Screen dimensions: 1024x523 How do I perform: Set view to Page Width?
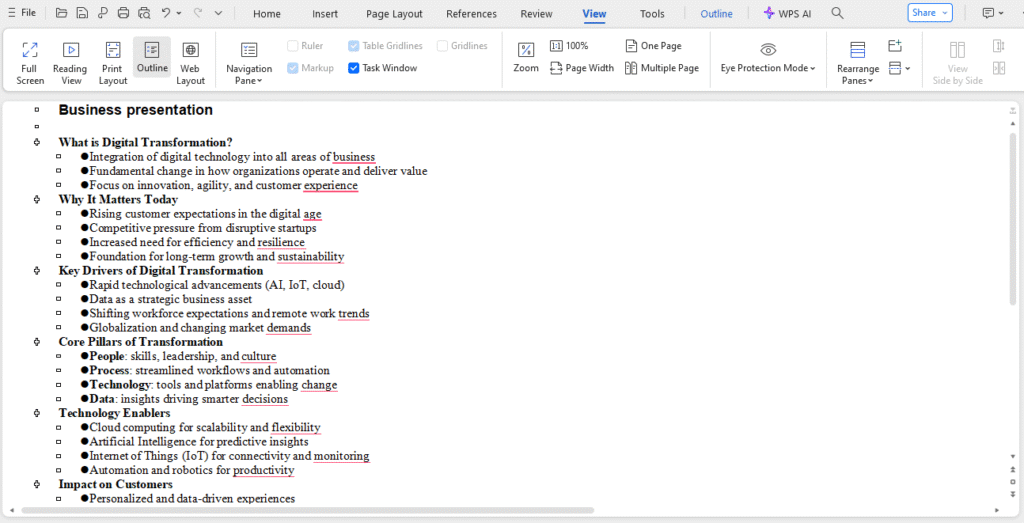point(582,68)
